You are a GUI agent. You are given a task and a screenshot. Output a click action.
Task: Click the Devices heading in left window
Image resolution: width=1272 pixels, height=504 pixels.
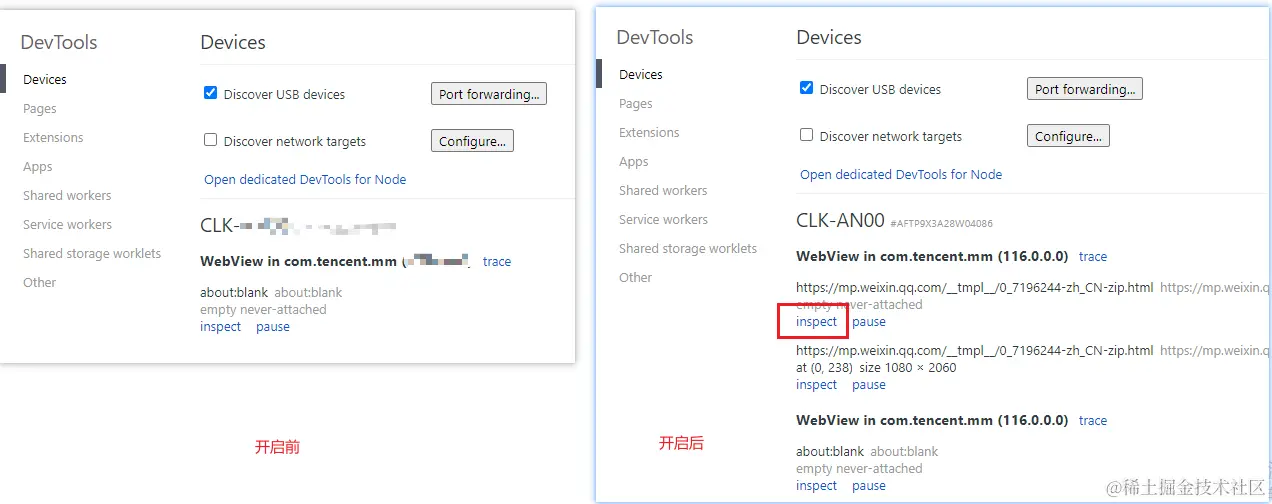point(233,42)
